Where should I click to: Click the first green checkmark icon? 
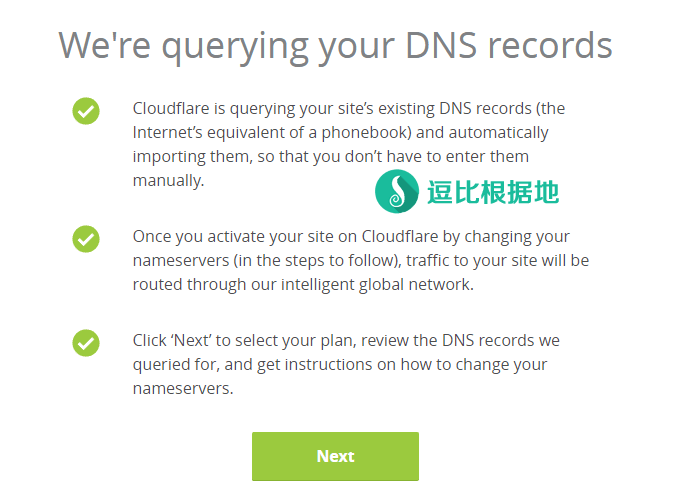pos(86,110)
